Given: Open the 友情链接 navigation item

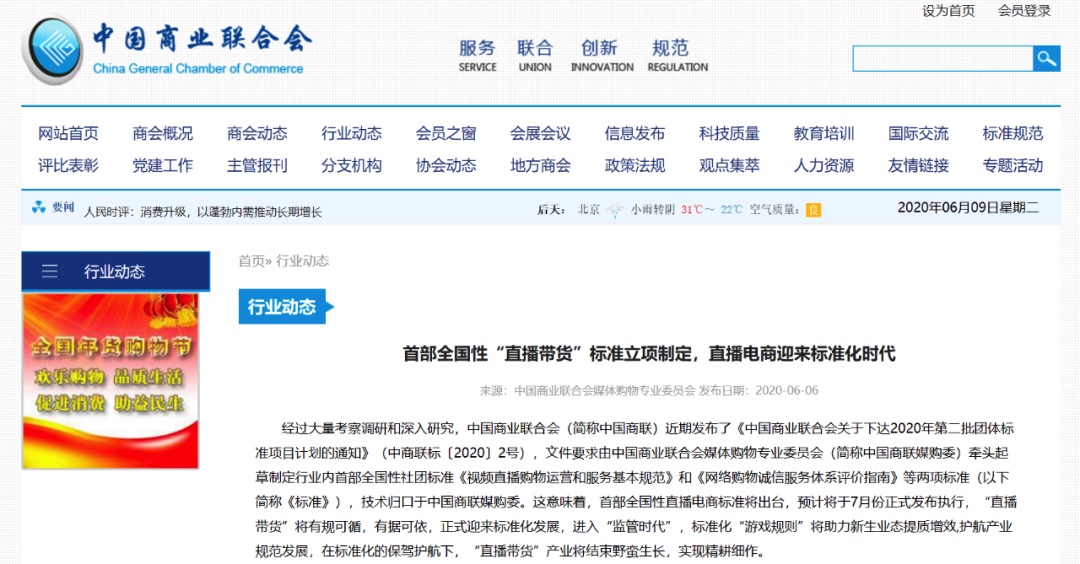Looking at the screenshot, I should (x=918, y=165).
